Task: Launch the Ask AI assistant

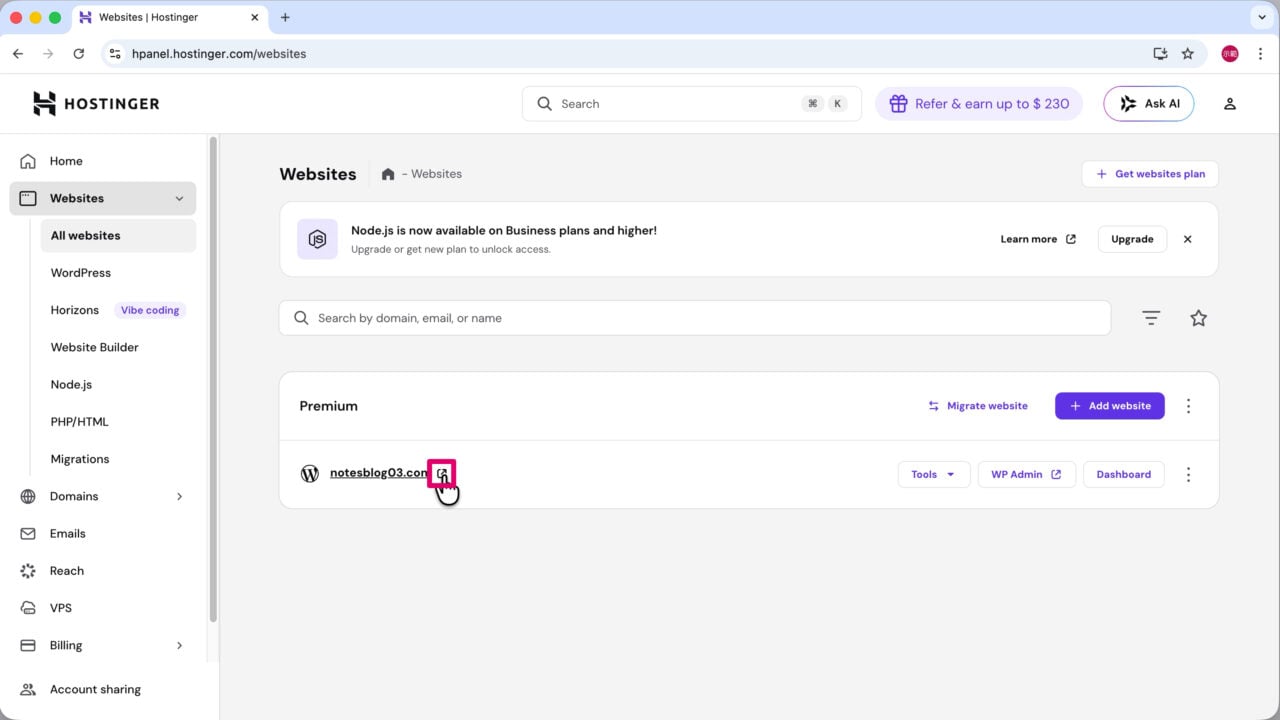Action: click(x=1149, y=104)
